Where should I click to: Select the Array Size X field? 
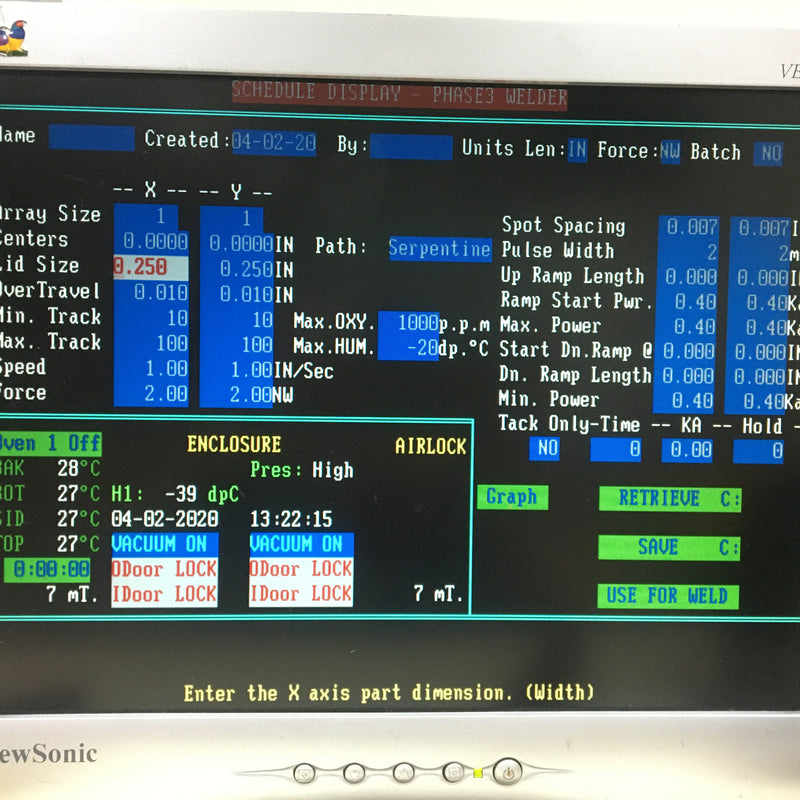[x=146, y=216]
